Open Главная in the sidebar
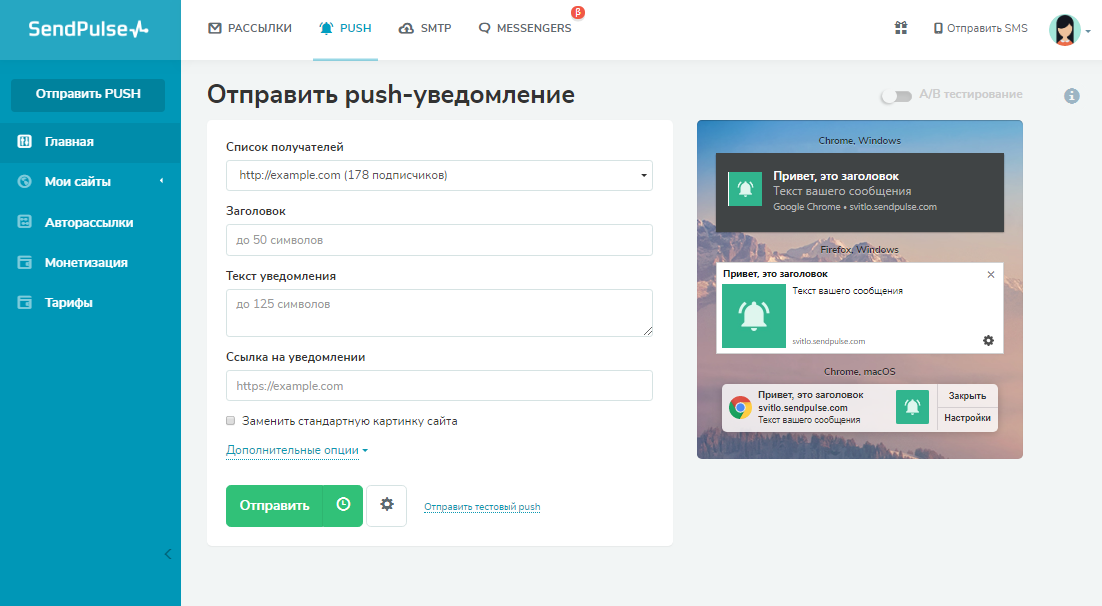The image size is (1102, 606). pos(90,141)
